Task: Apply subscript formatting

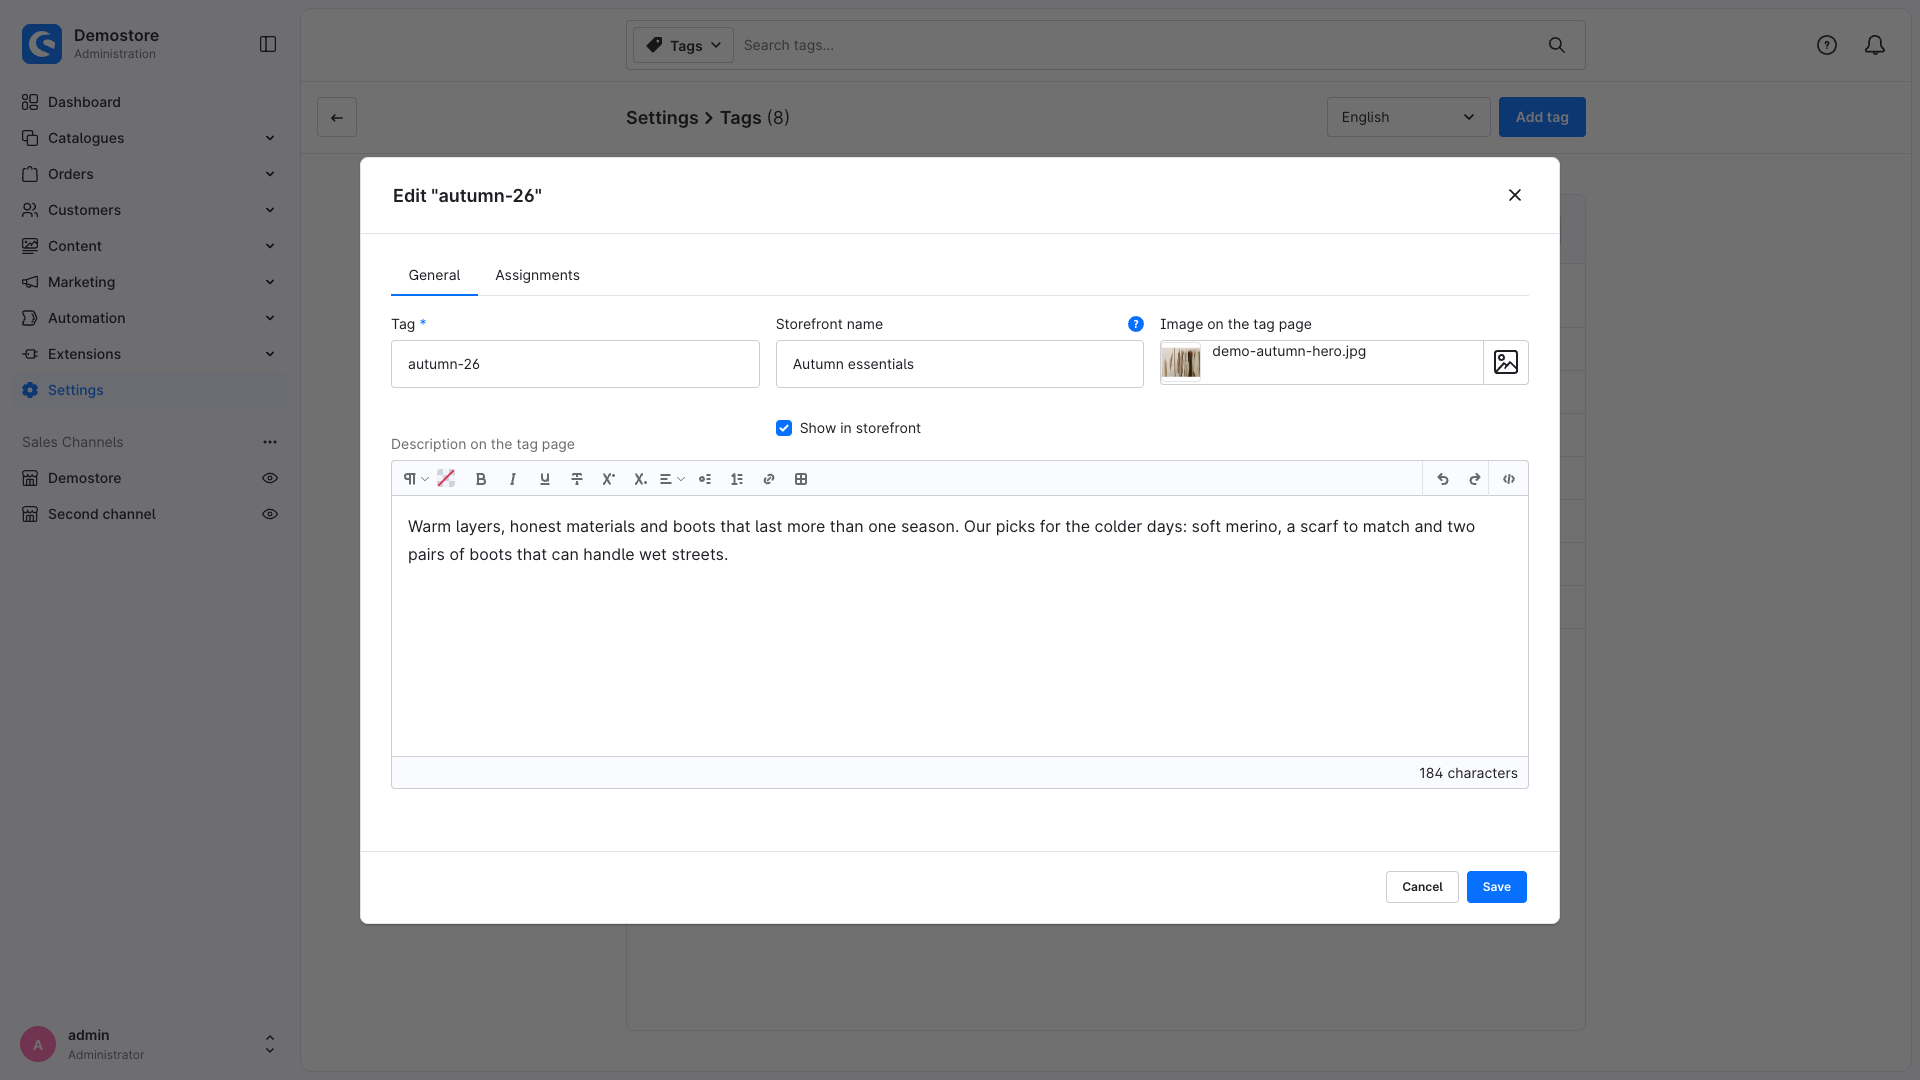Action: coord(640,479)
